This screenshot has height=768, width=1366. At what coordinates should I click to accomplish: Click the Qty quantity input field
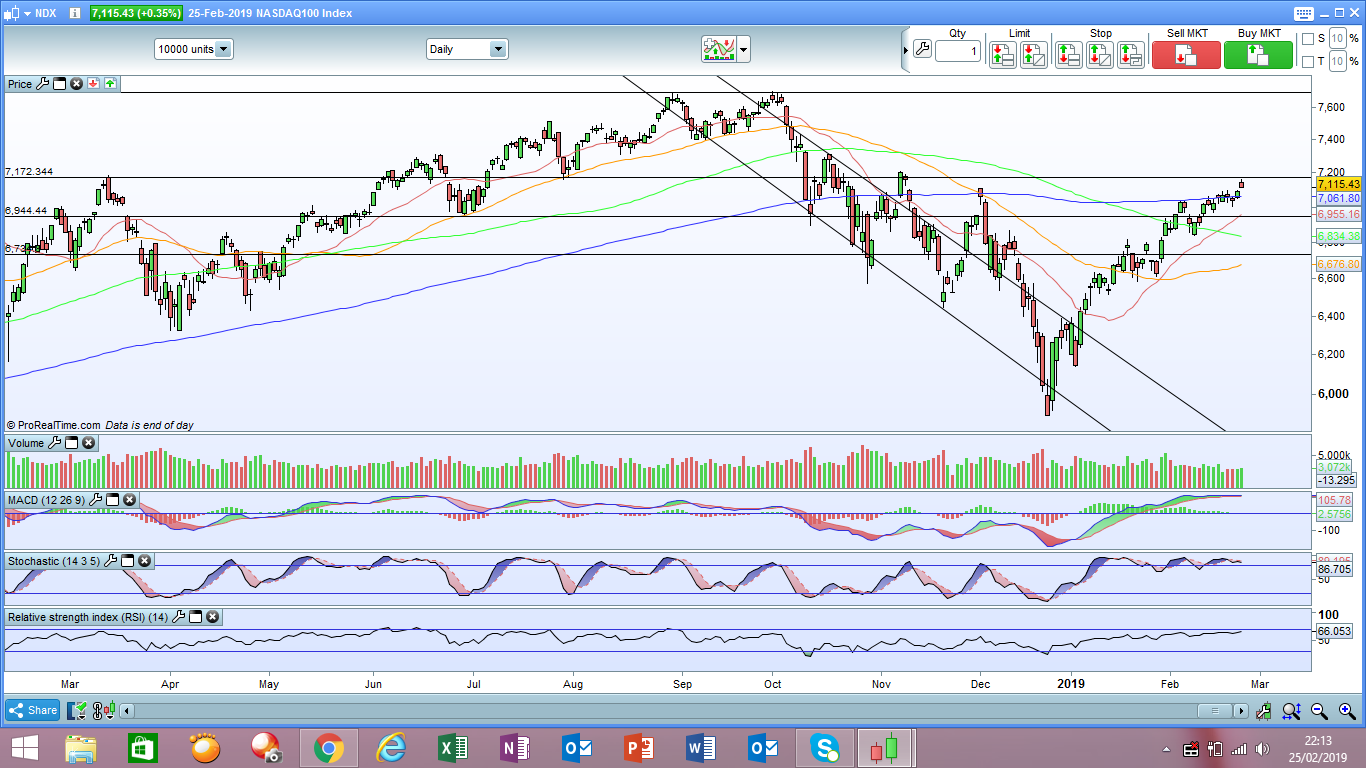click(x=958, y=50)
